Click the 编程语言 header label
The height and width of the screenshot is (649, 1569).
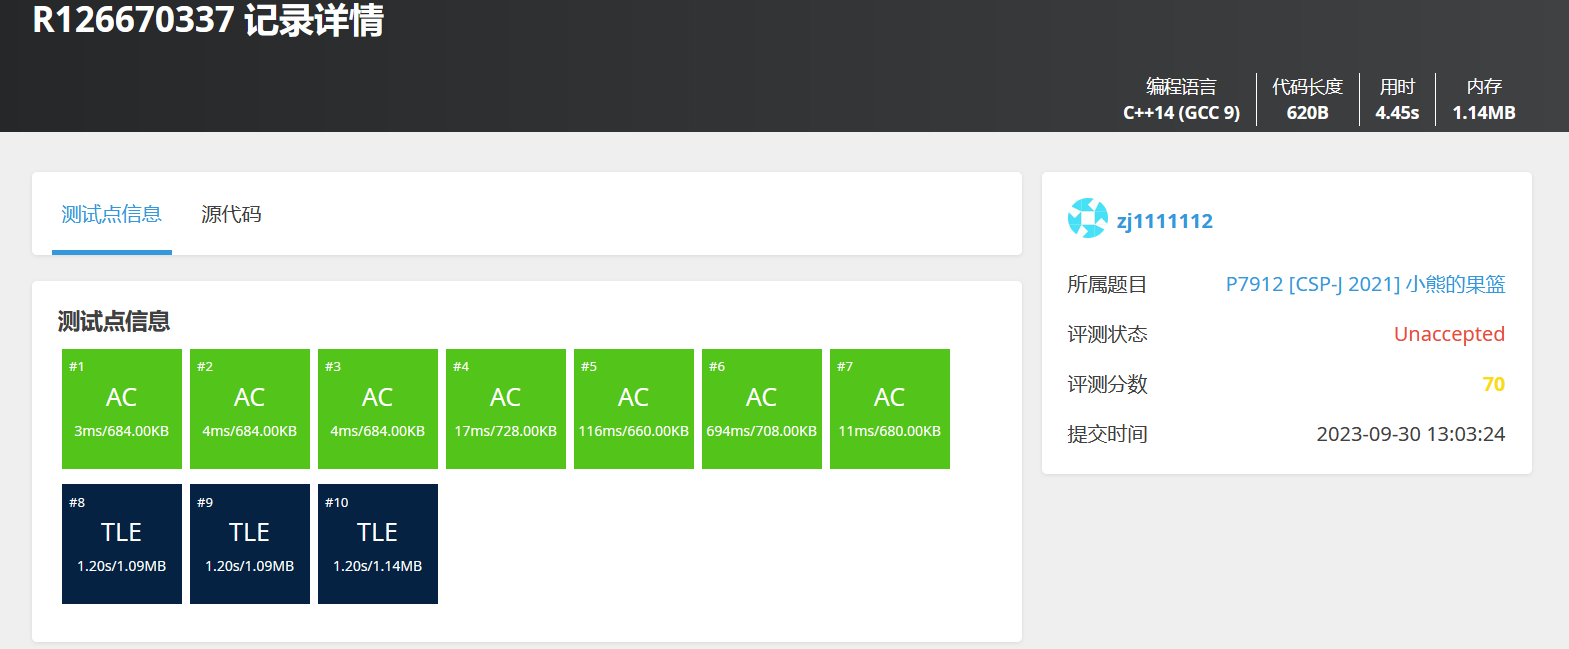(1181, 87)
